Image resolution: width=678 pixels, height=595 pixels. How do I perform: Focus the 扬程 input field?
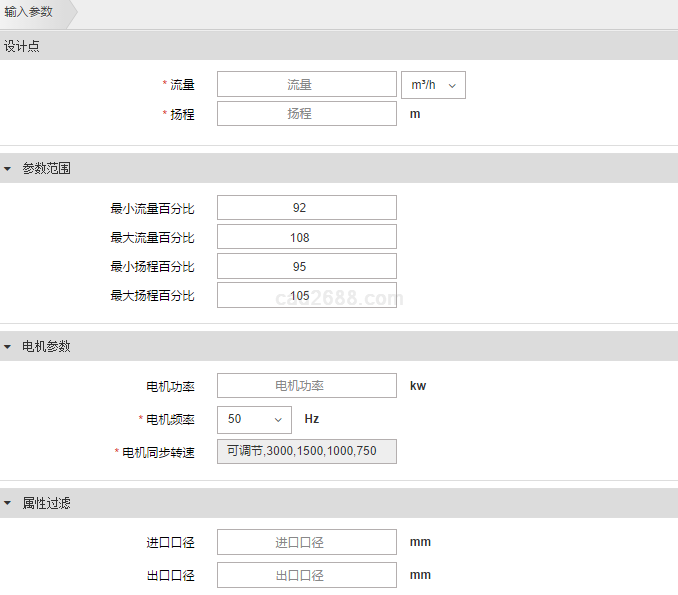306,114
